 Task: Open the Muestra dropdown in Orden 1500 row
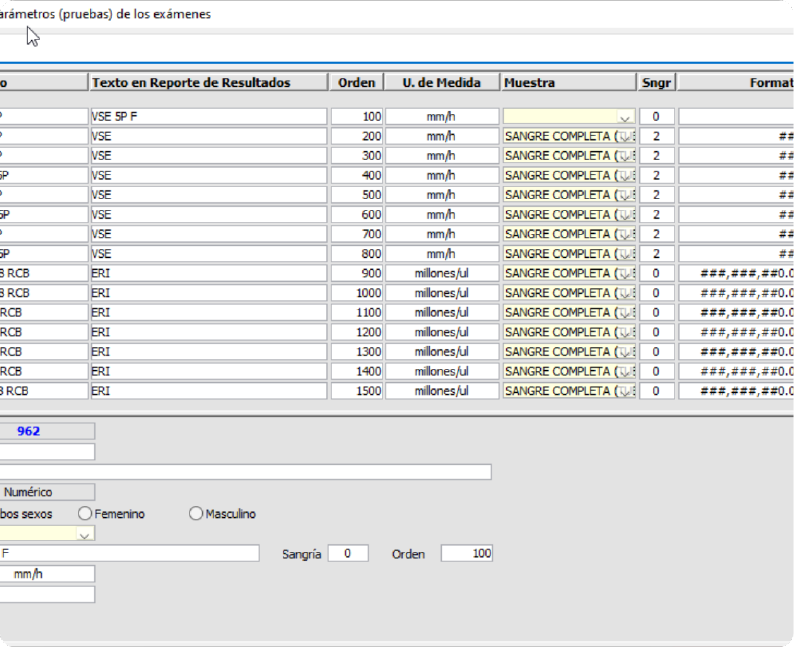(625, 391)
